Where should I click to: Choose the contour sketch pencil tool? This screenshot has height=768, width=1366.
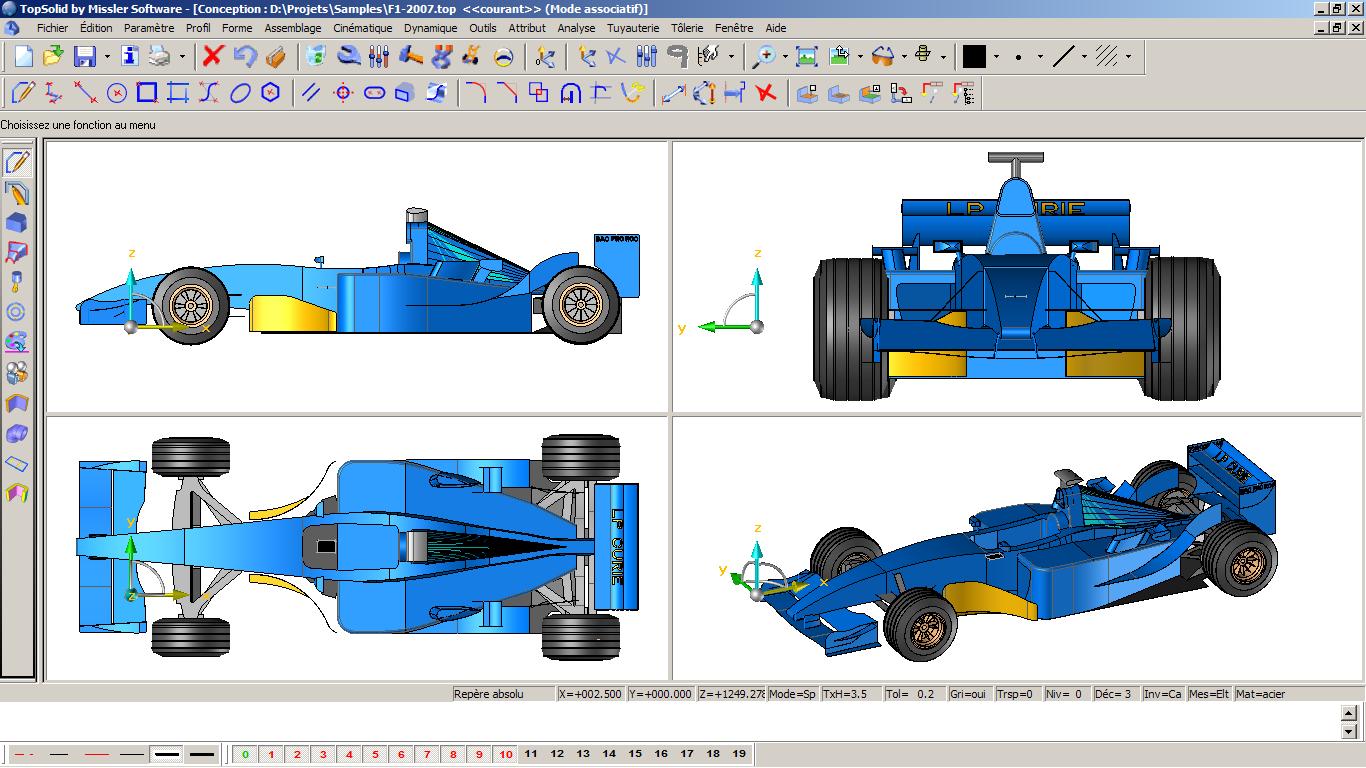pyautogui.click(x=22, y=94)
